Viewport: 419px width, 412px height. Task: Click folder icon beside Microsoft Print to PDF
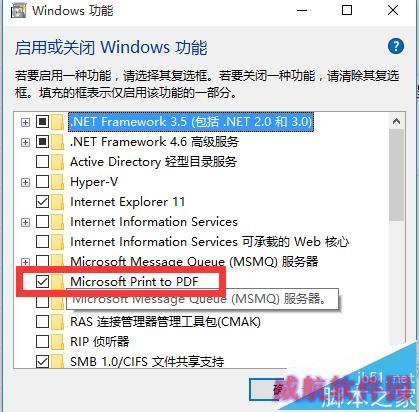coord(58,282)
